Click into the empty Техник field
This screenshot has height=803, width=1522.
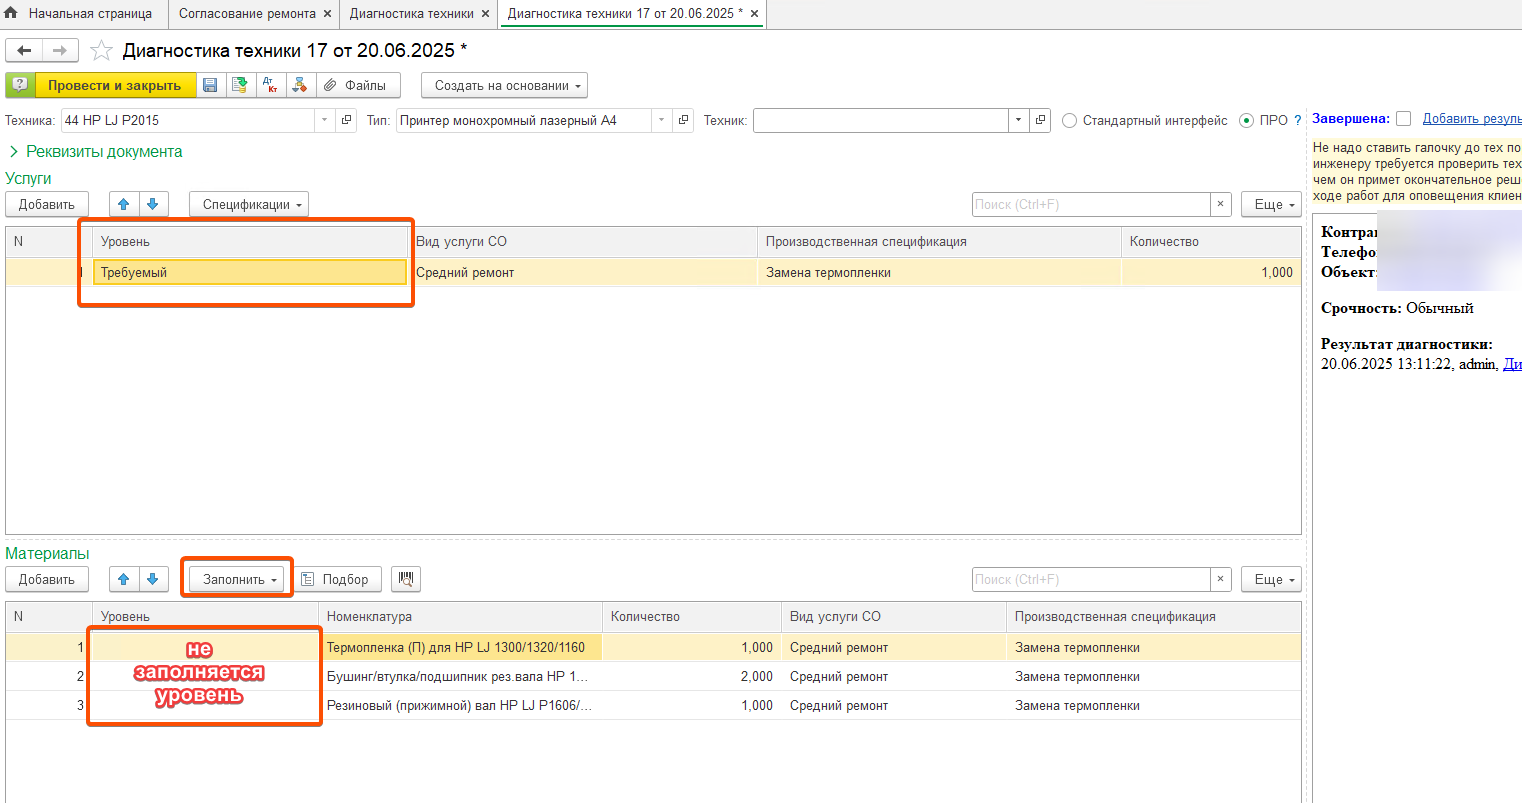880,120
